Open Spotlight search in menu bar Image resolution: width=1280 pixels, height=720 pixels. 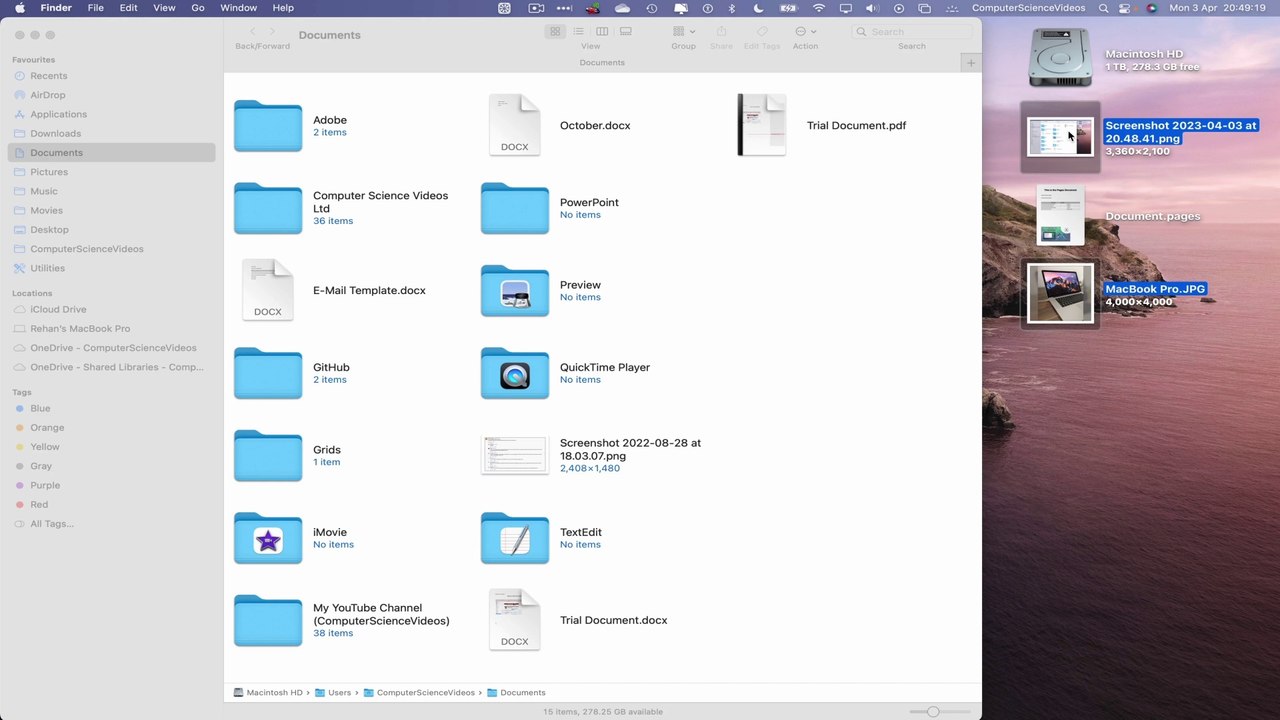pyautogui.click(x=1103, y=8)
